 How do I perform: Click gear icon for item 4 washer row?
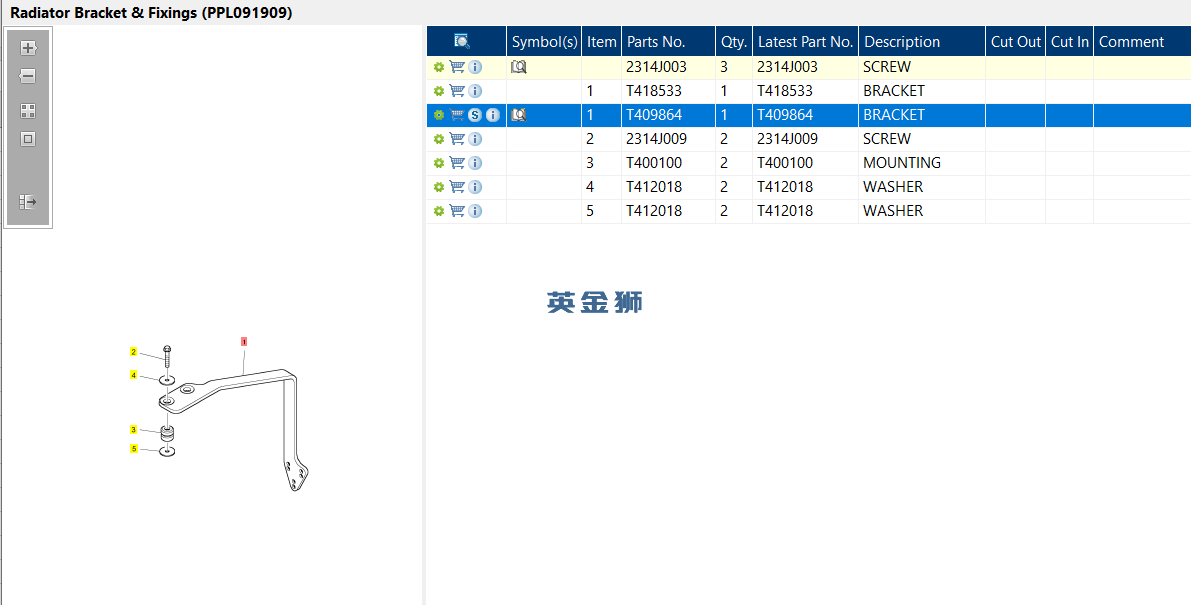438,187
